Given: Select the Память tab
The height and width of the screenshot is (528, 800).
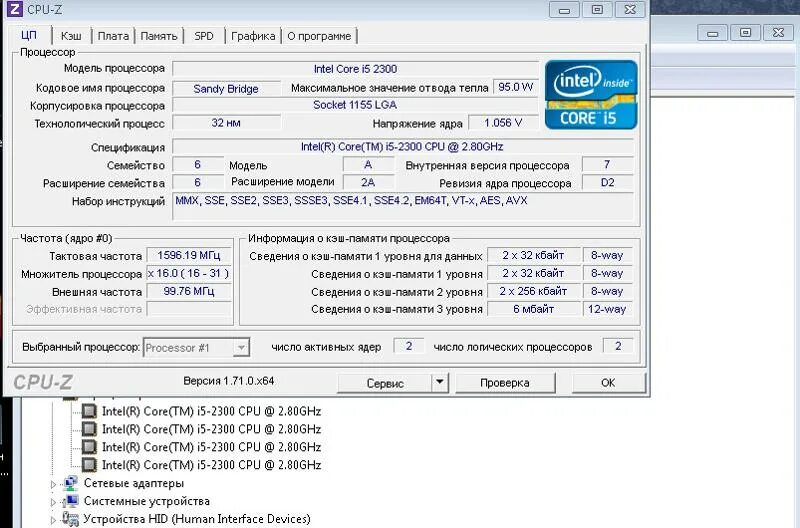Looking at the screenshot, I should coord(159,36).
